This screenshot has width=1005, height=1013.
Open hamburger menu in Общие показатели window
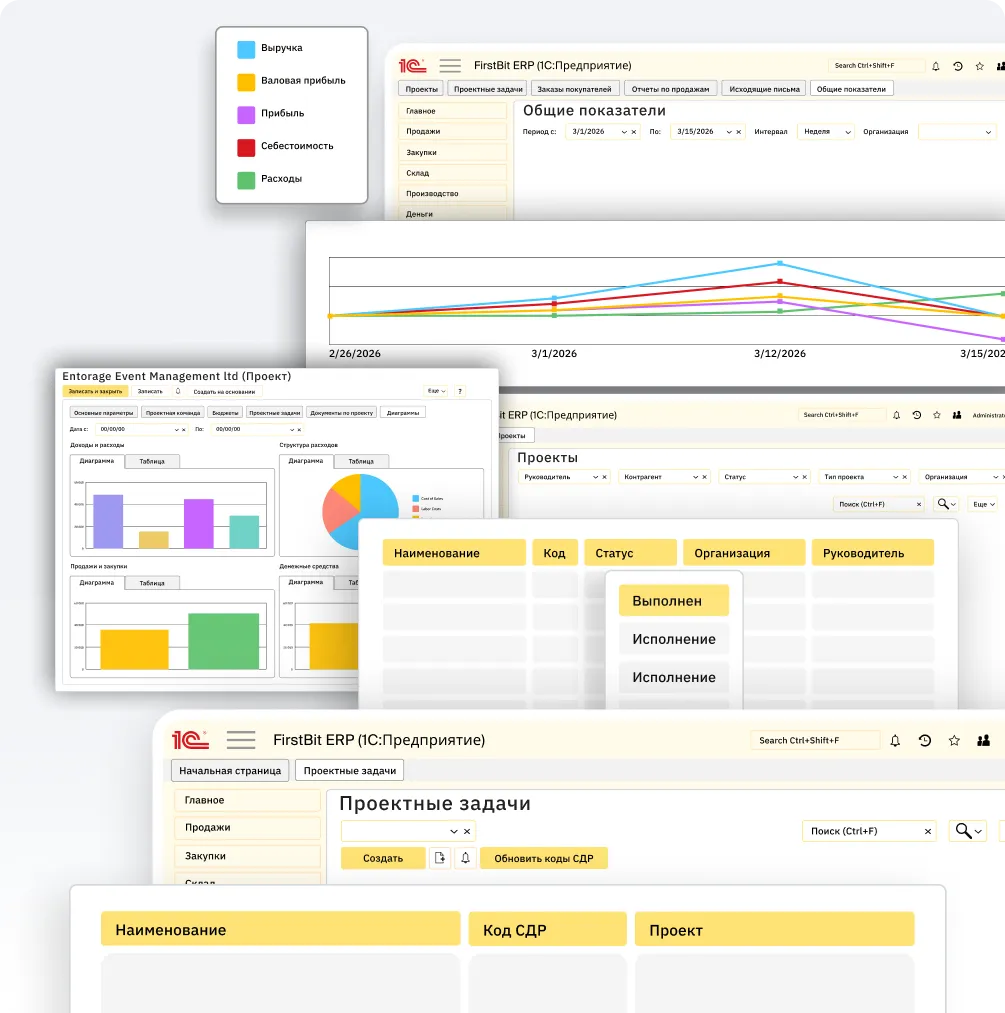coord(450,66)
